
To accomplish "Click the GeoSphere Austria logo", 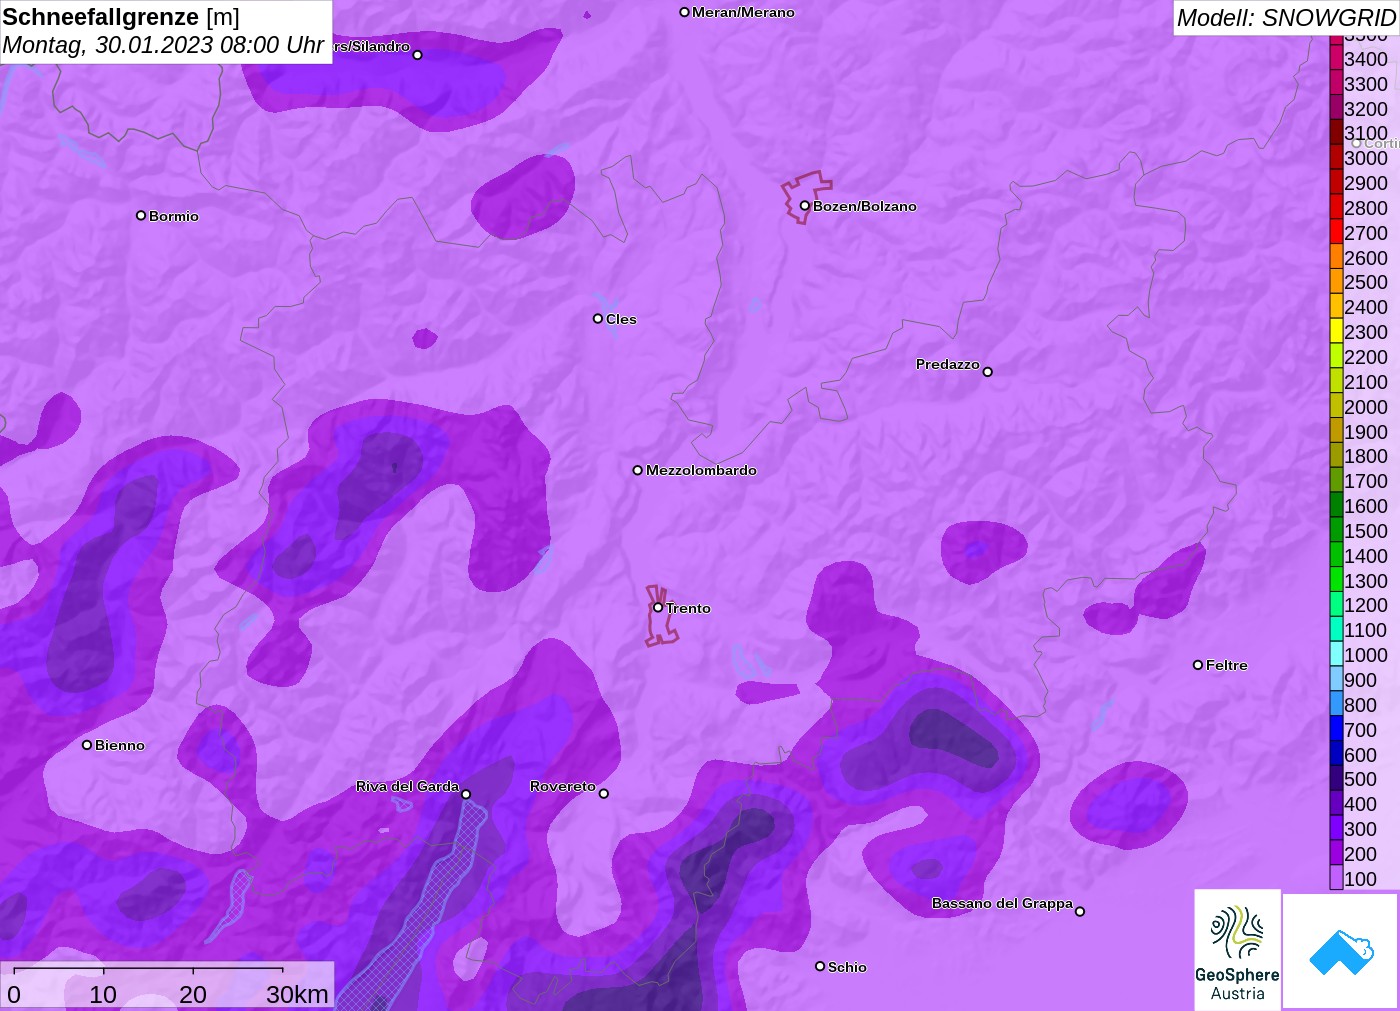I will pyautogui.click(x=1237, y=949).
